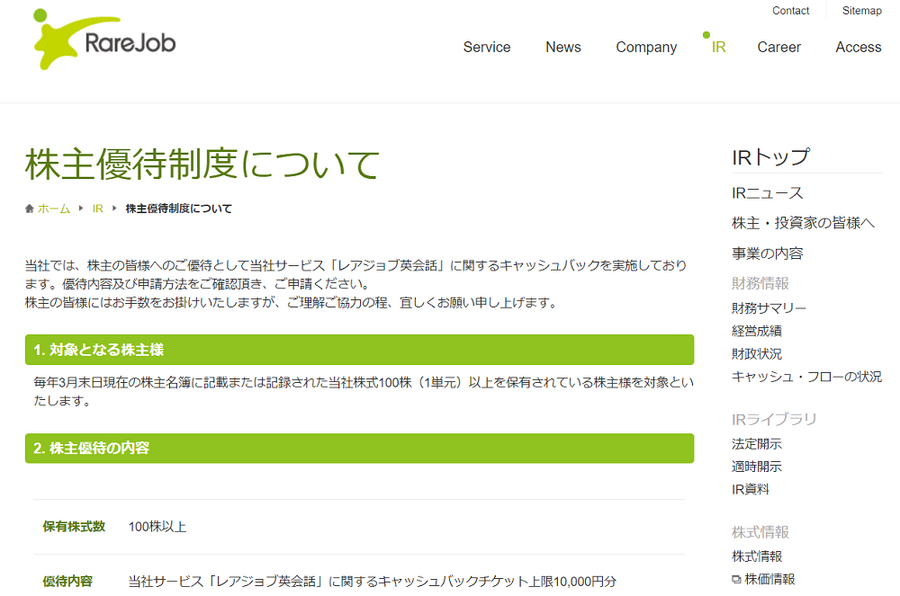
Task: Click the external link icon beside 株価情報
Action: point(736,580)
